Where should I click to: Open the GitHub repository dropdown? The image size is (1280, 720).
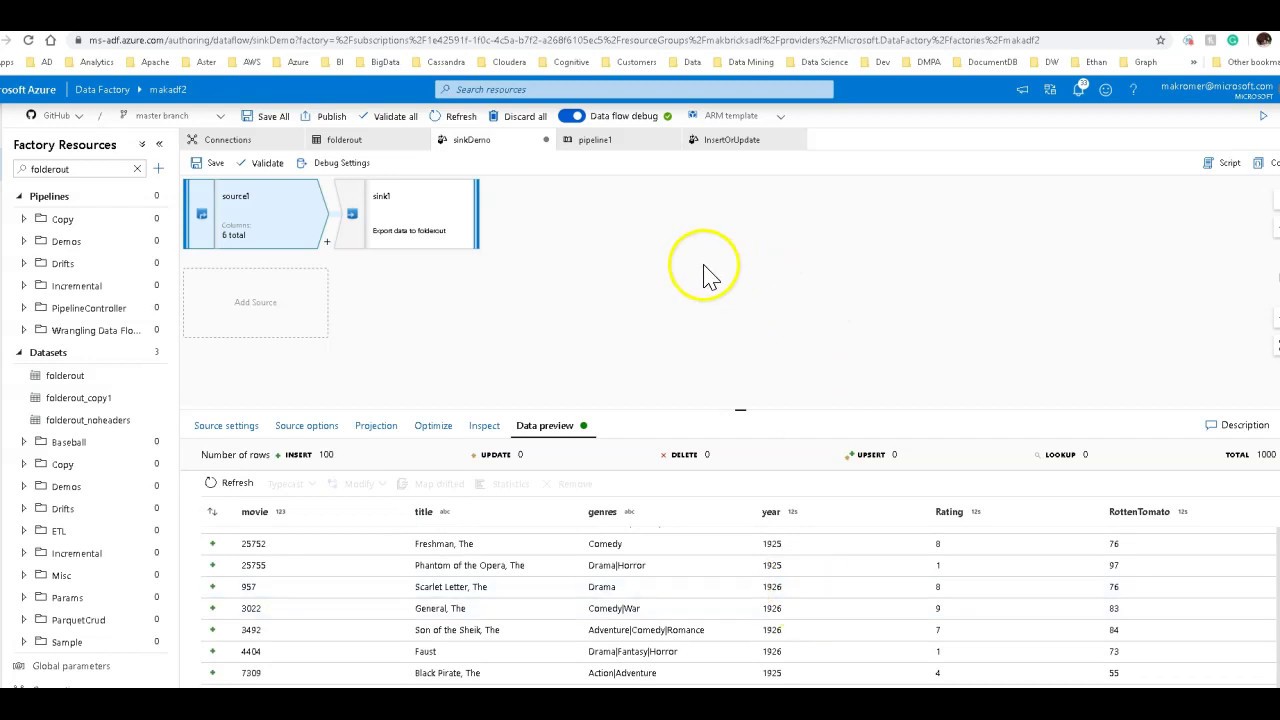pyautogui.click(x=55, y=116)
